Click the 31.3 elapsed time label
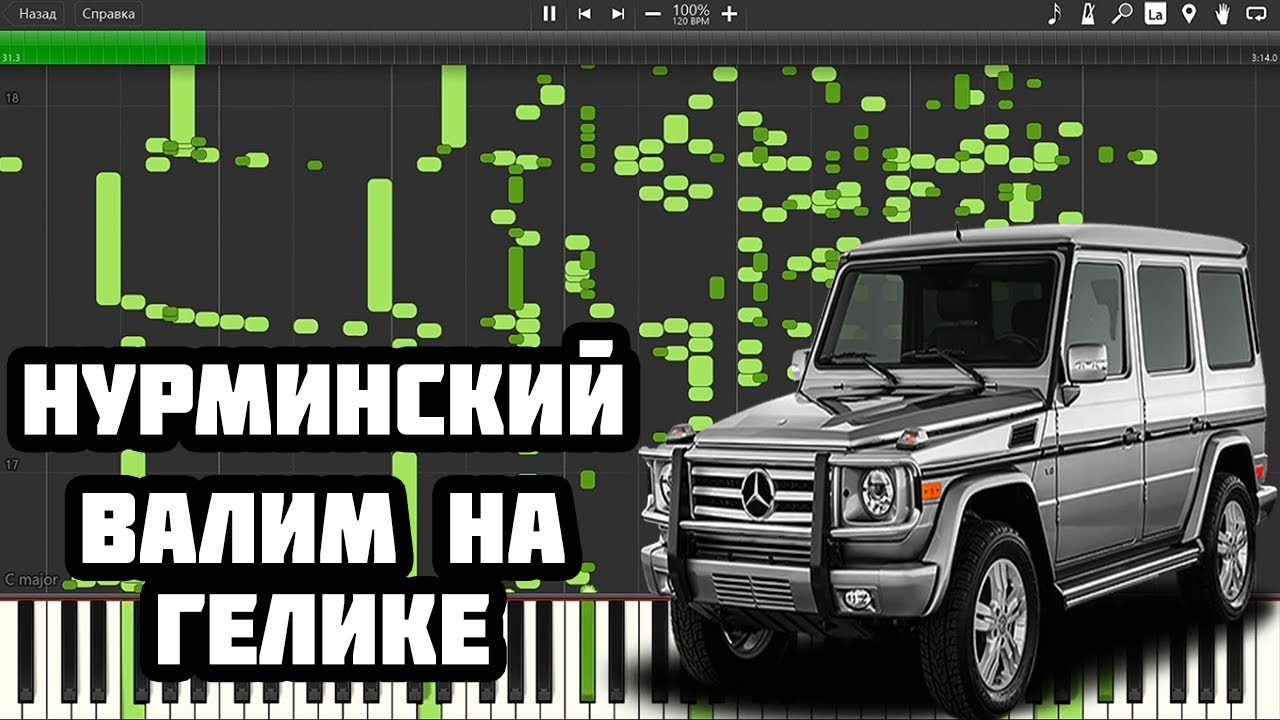 [x=12, y=58]
